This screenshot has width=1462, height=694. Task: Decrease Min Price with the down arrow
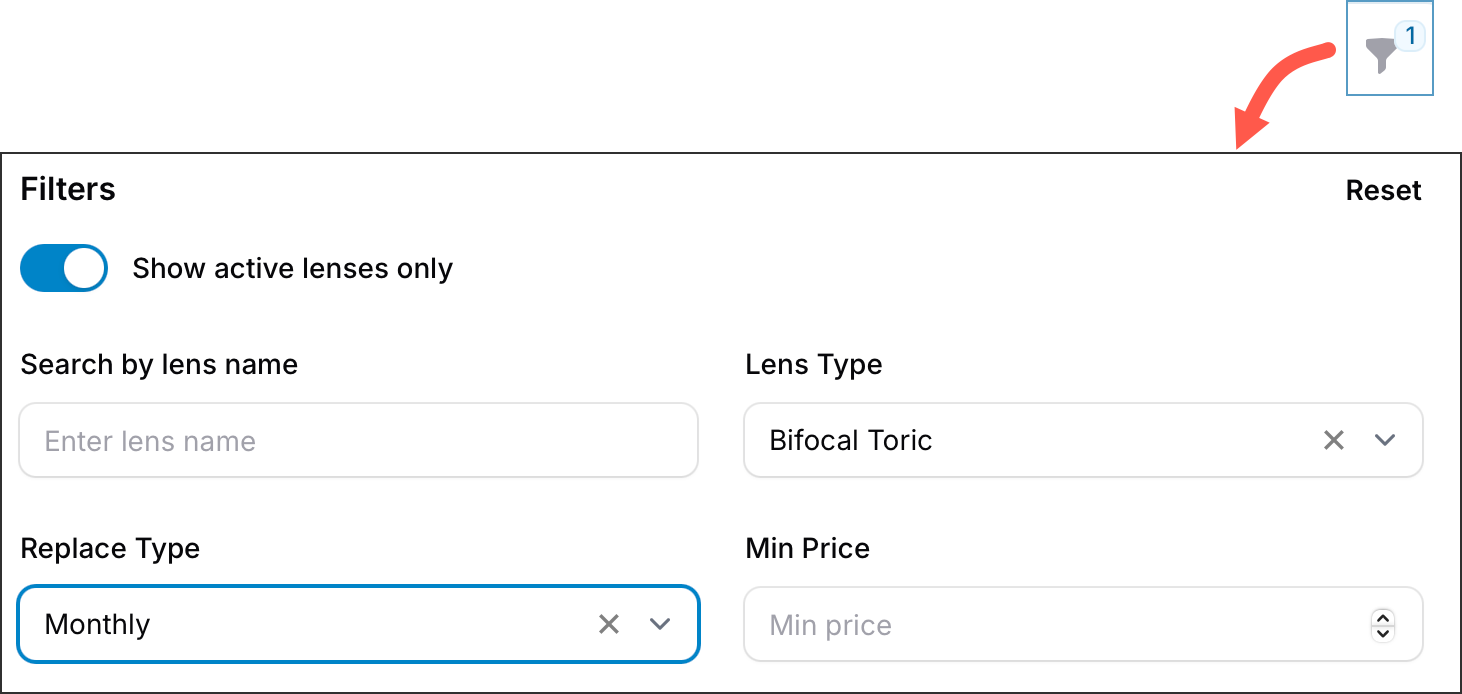click(1383, 633)
